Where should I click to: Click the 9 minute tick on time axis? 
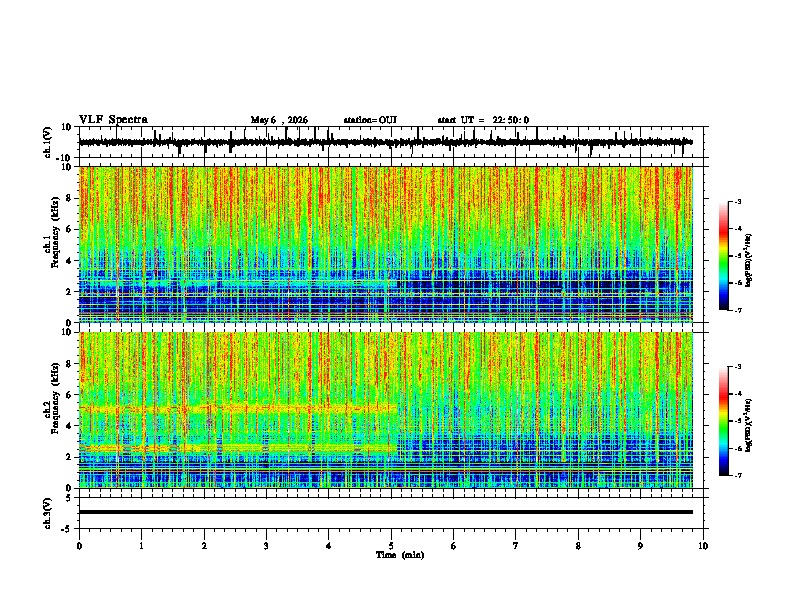pos(640,546)
